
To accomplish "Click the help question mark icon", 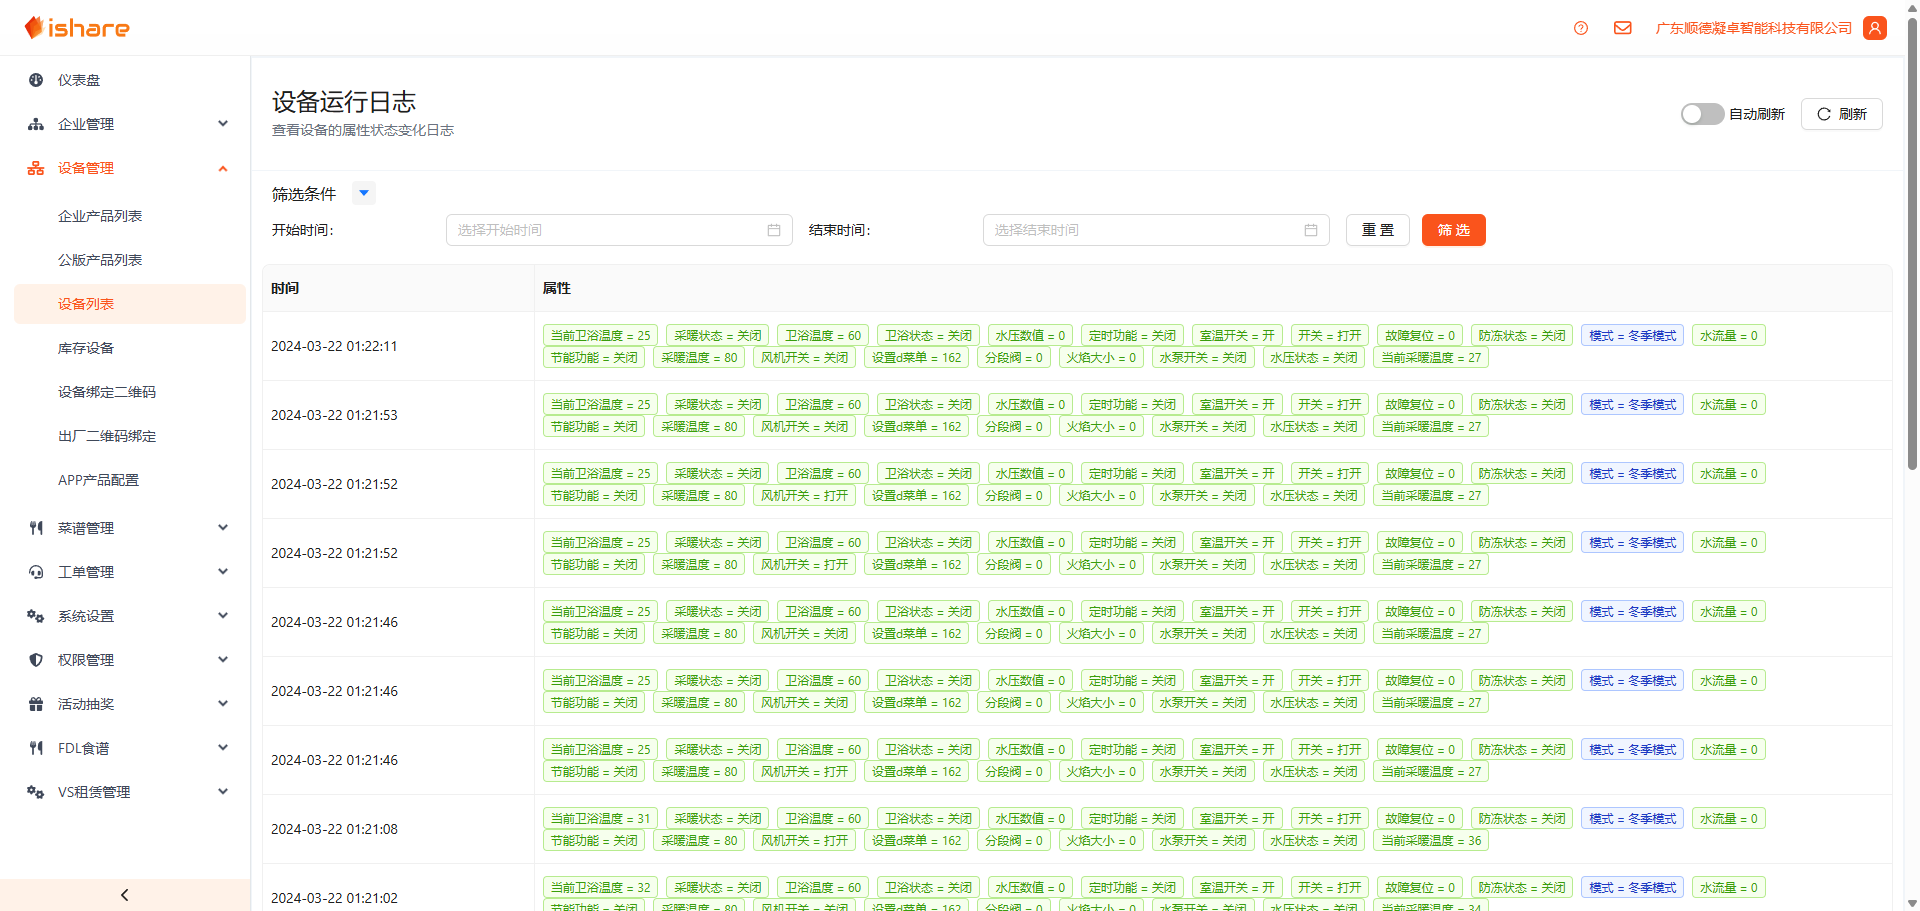I will (1580, 28).
